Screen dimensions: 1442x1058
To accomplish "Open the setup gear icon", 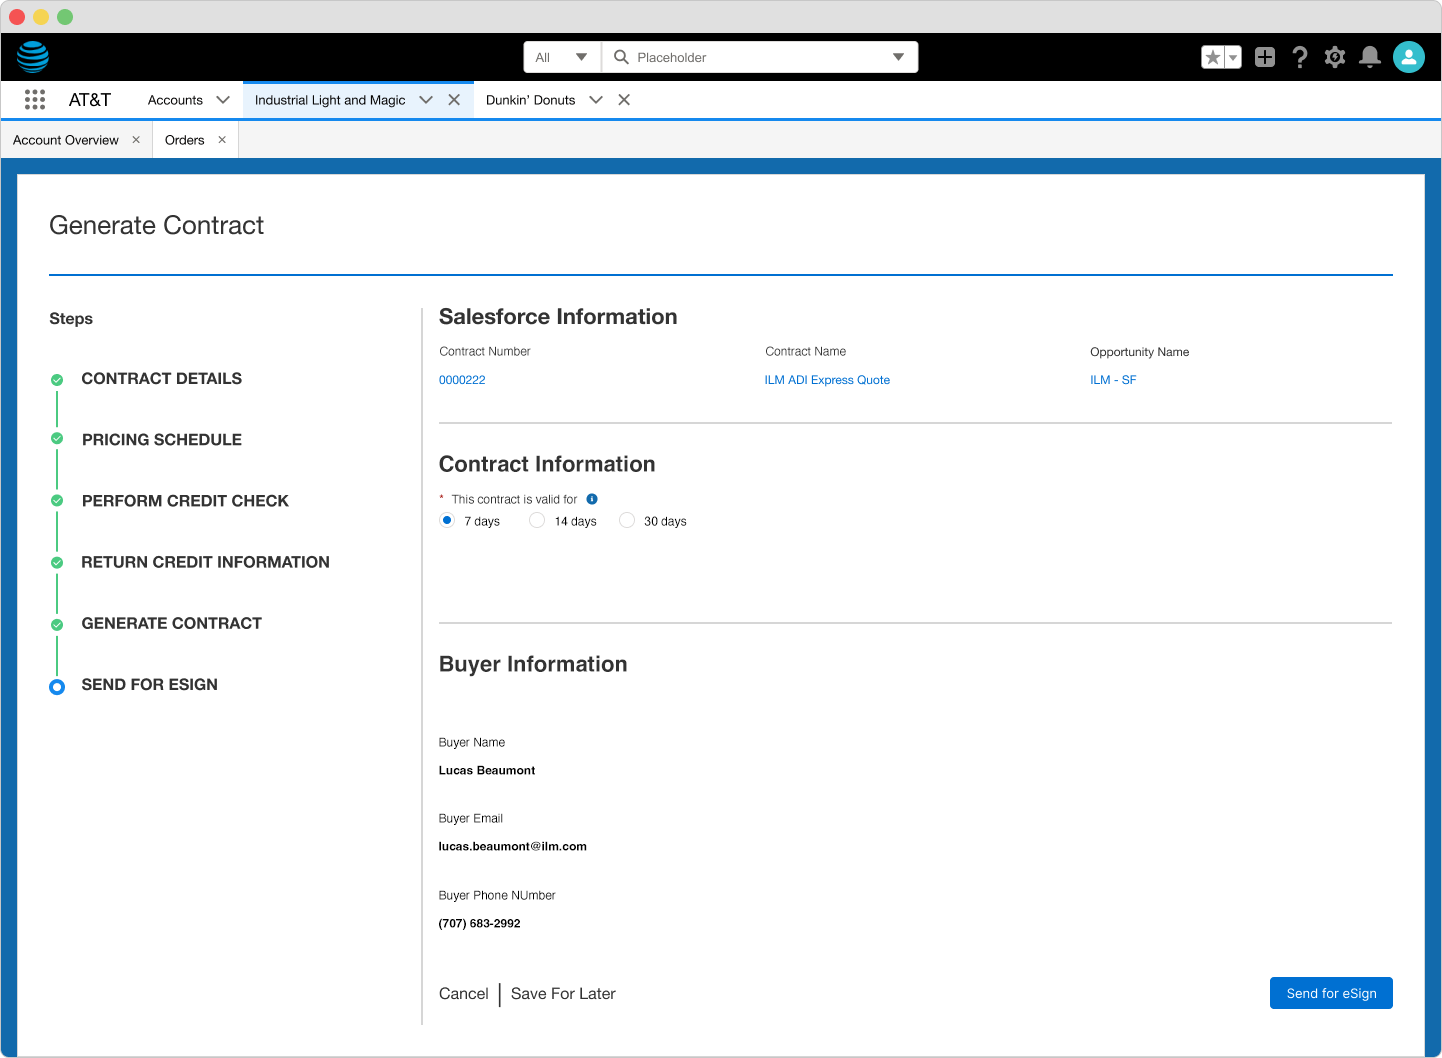I will pos(1335,57).
